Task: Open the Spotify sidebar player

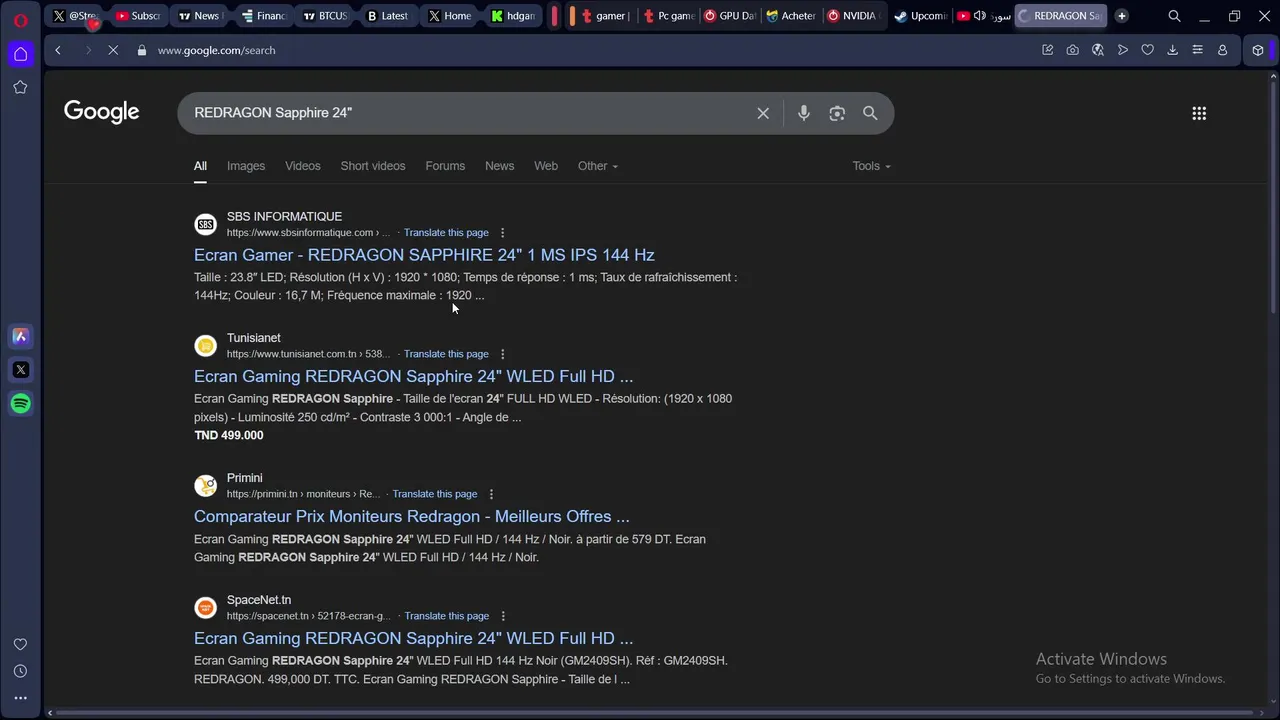Action: click(20, 404)
